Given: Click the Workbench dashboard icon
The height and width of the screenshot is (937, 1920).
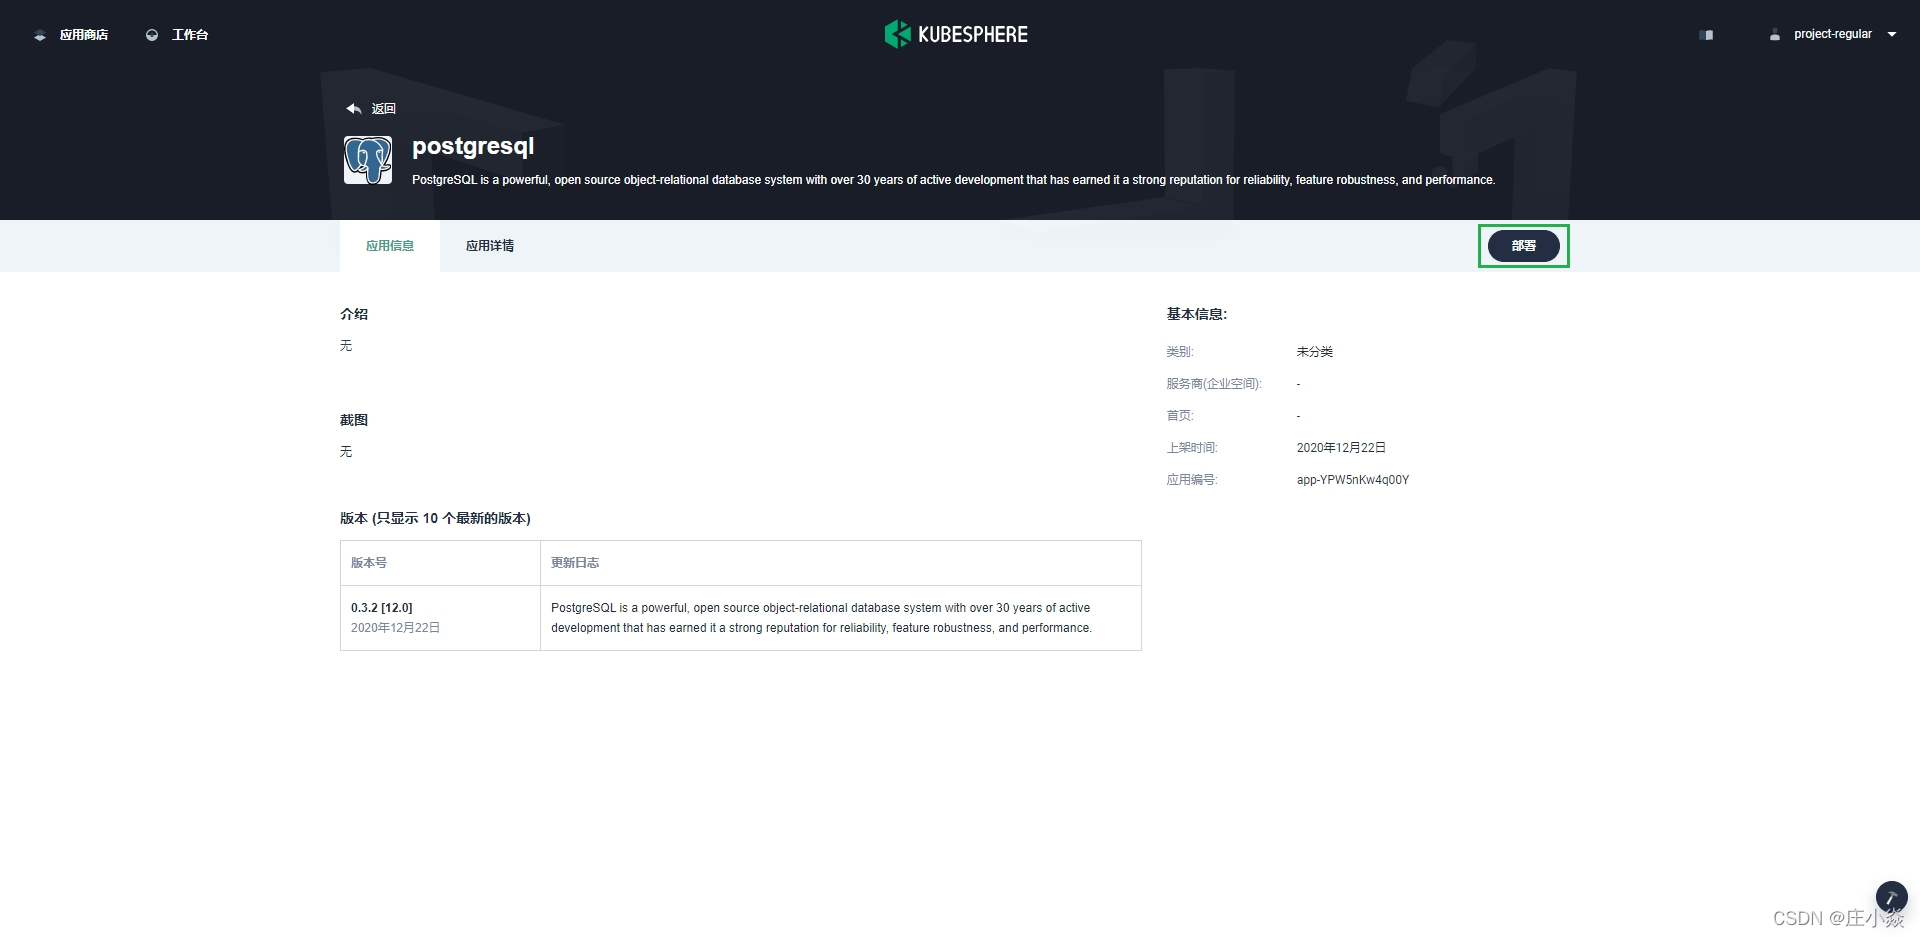Looking at the screenshot, I should click(152, 35).
